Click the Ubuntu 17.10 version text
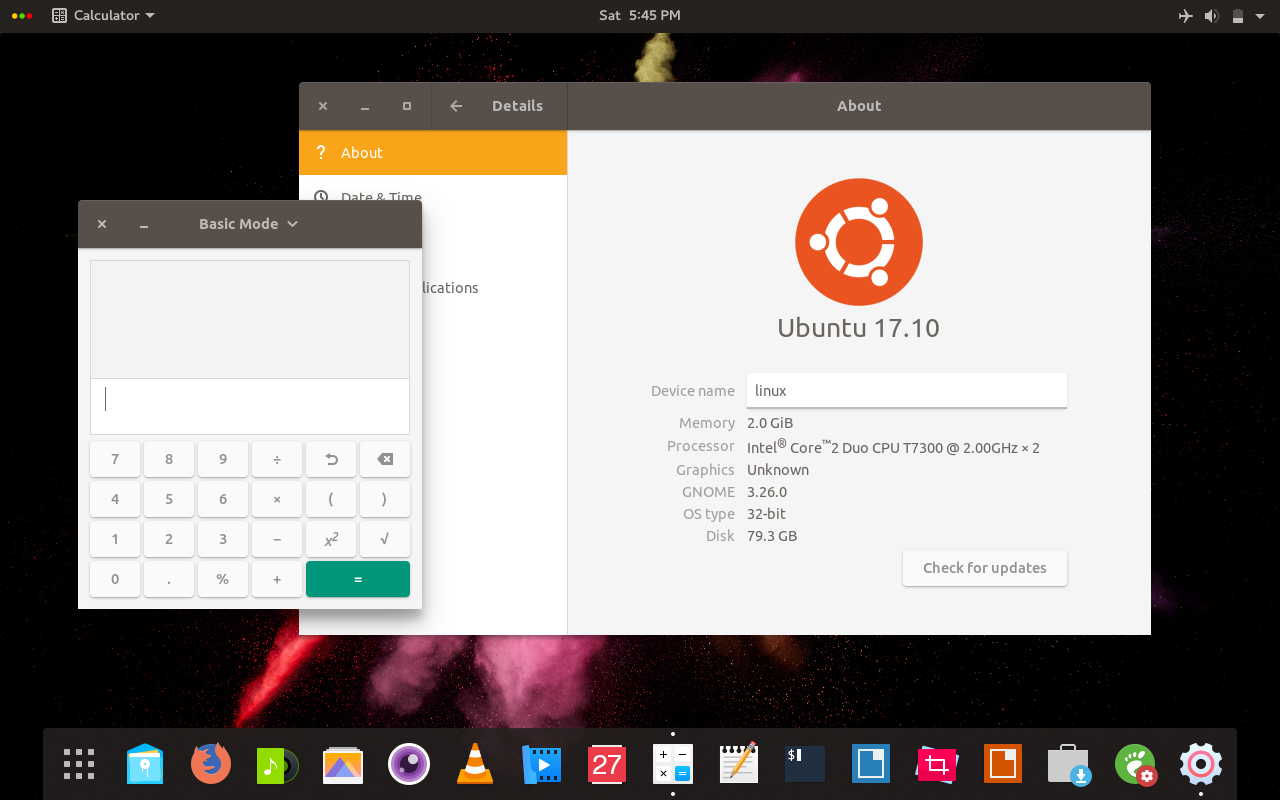Screen dimensions: 1280x800 (859, 328)
